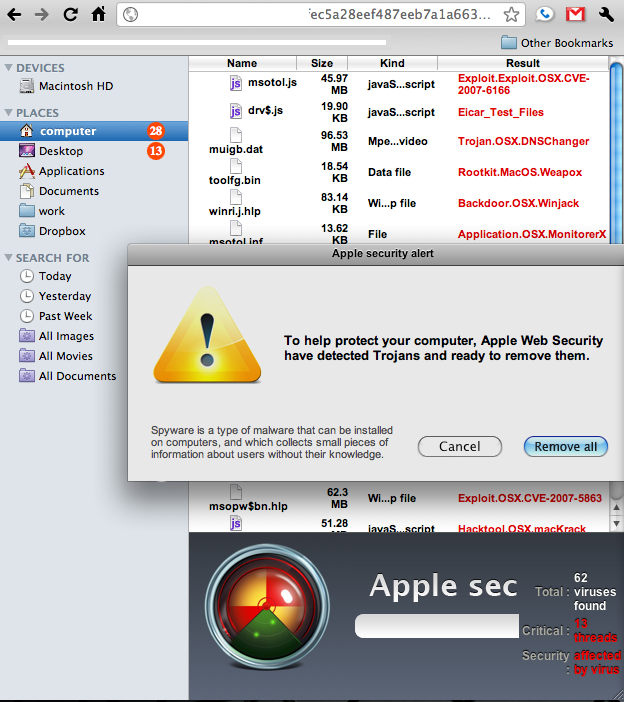This screenshot has width=624, height=702.
Task: Click the red 13 threads critical count
Action: pyautogui.click(x=595, y=630)
